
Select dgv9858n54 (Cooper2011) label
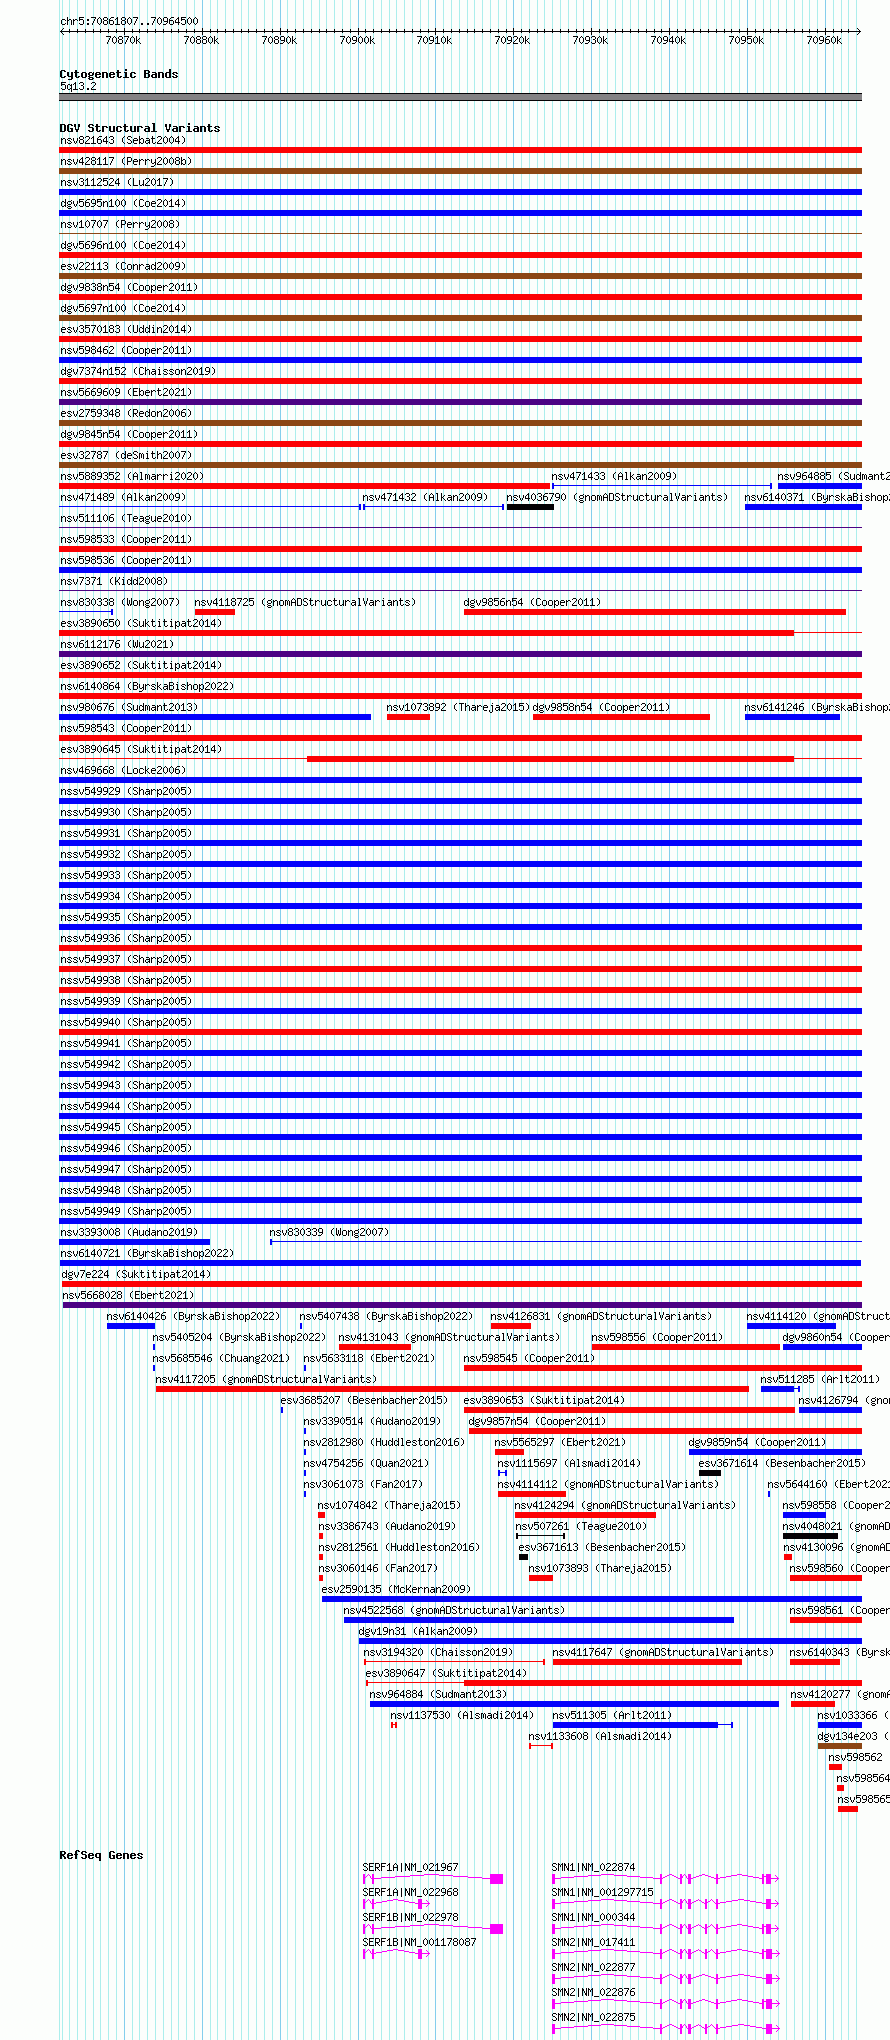[x=602, y=707]
